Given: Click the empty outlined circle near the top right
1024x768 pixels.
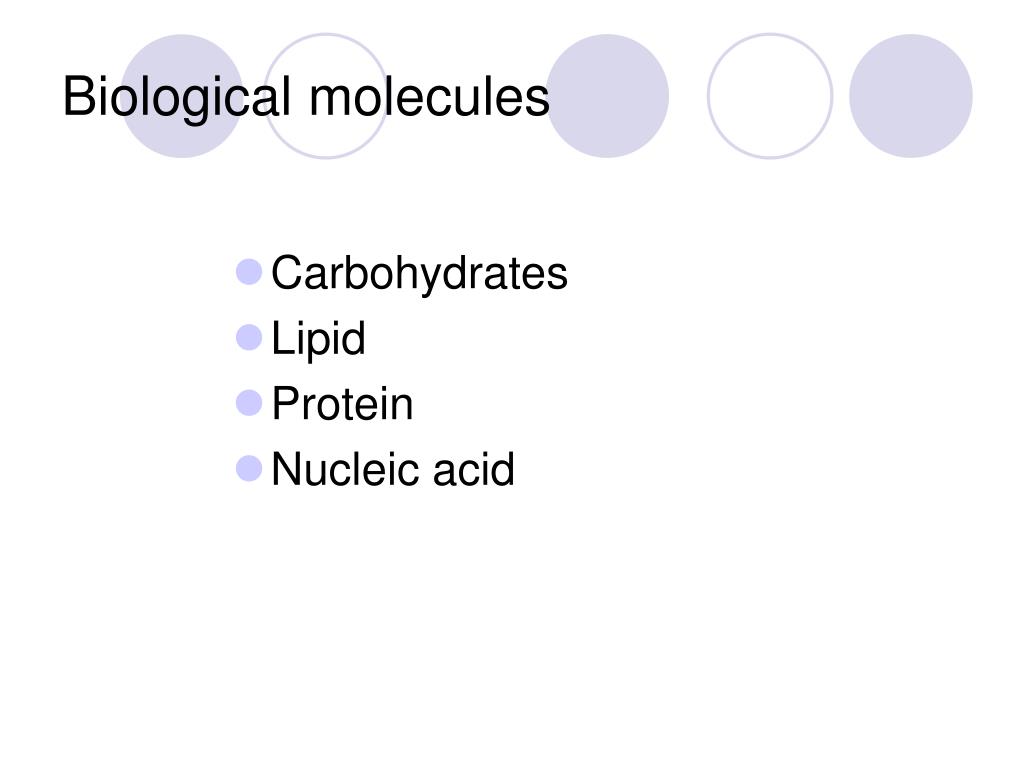Looking at the screenshot, I should click(770, 96).
